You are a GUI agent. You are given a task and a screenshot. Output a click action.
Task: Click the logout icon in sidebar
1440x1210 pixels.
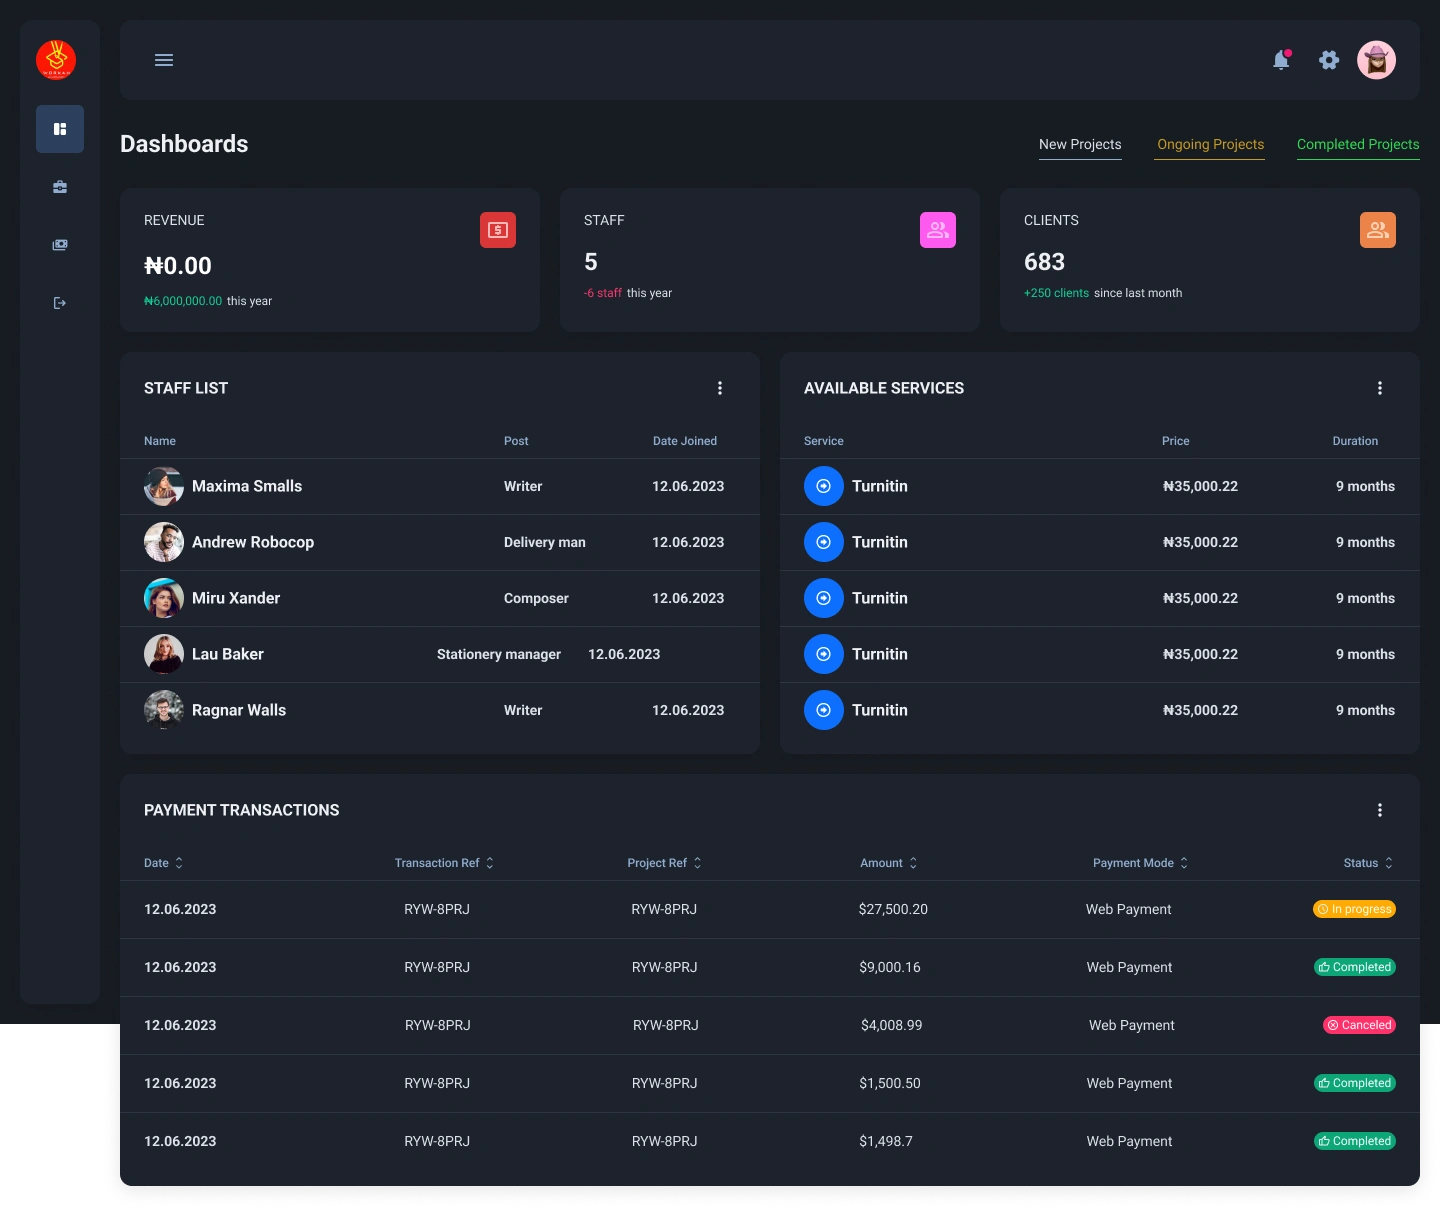[60, 303]
